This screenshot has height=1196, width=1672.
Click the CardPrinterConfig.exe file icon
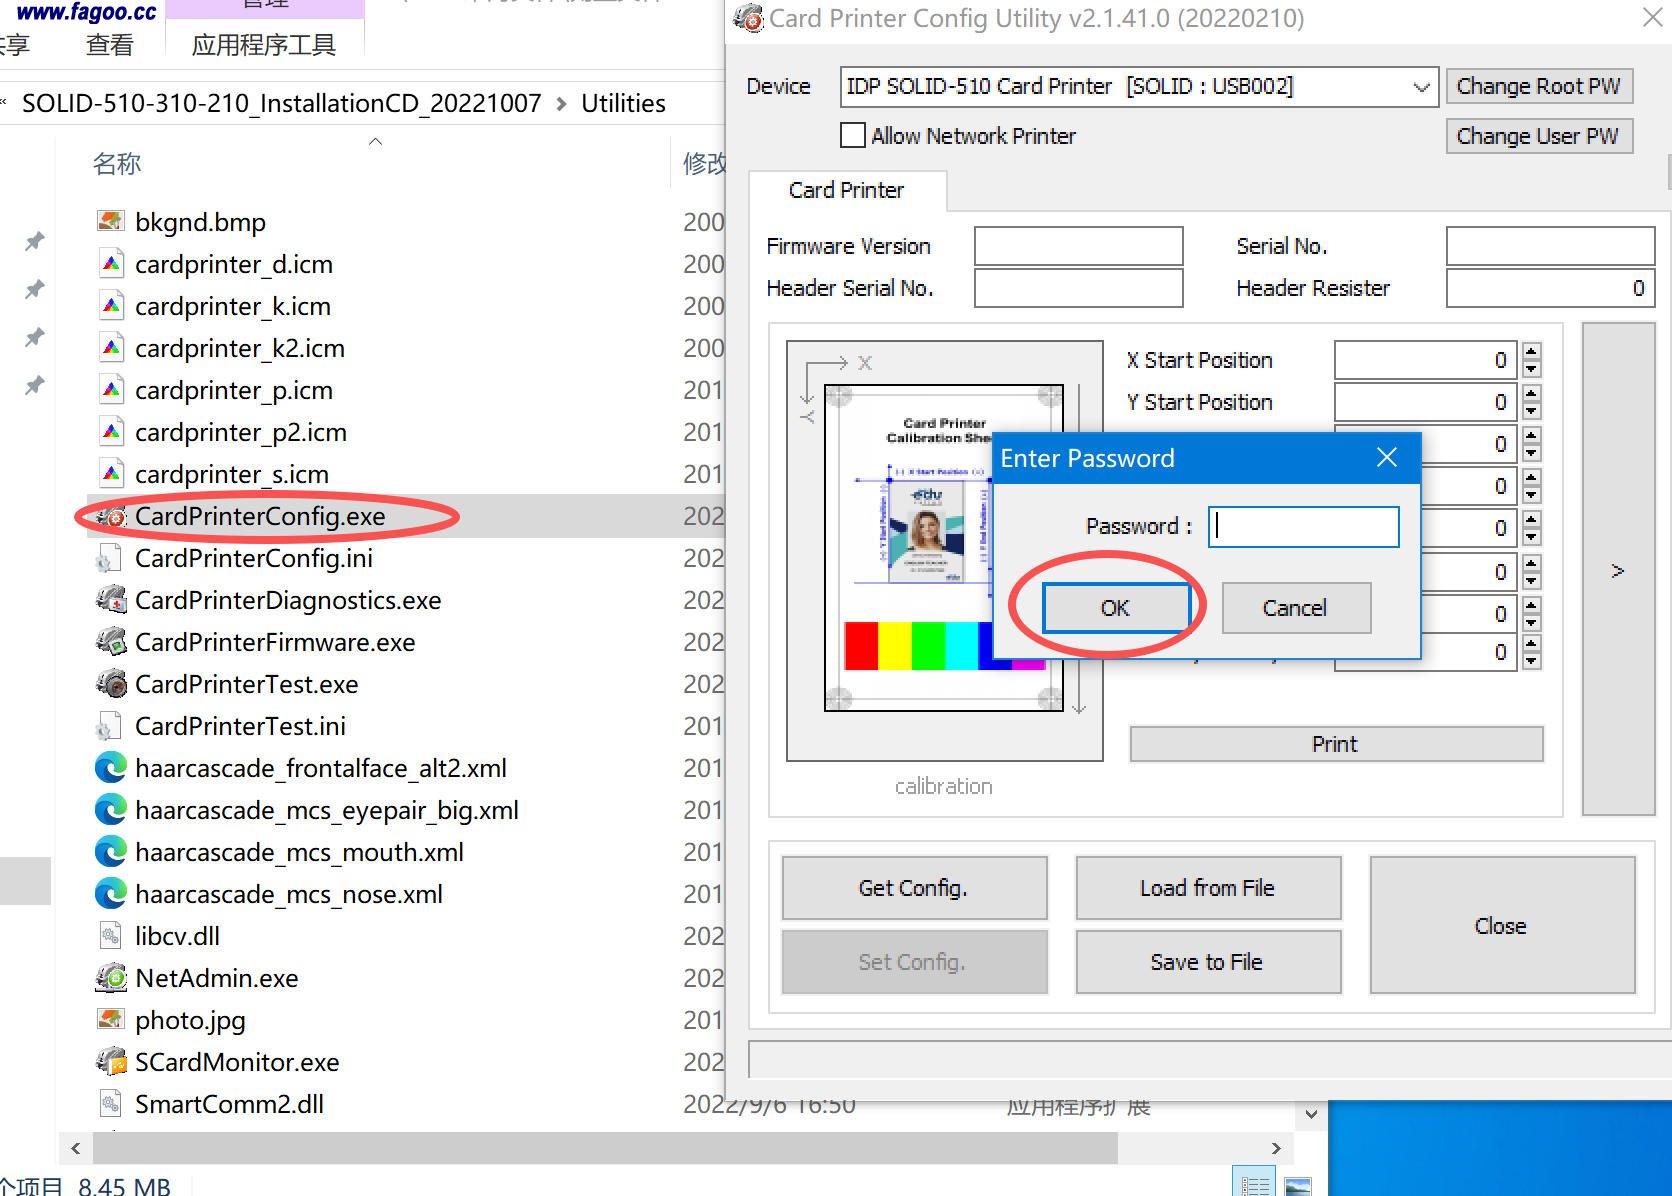pos(111,517)
